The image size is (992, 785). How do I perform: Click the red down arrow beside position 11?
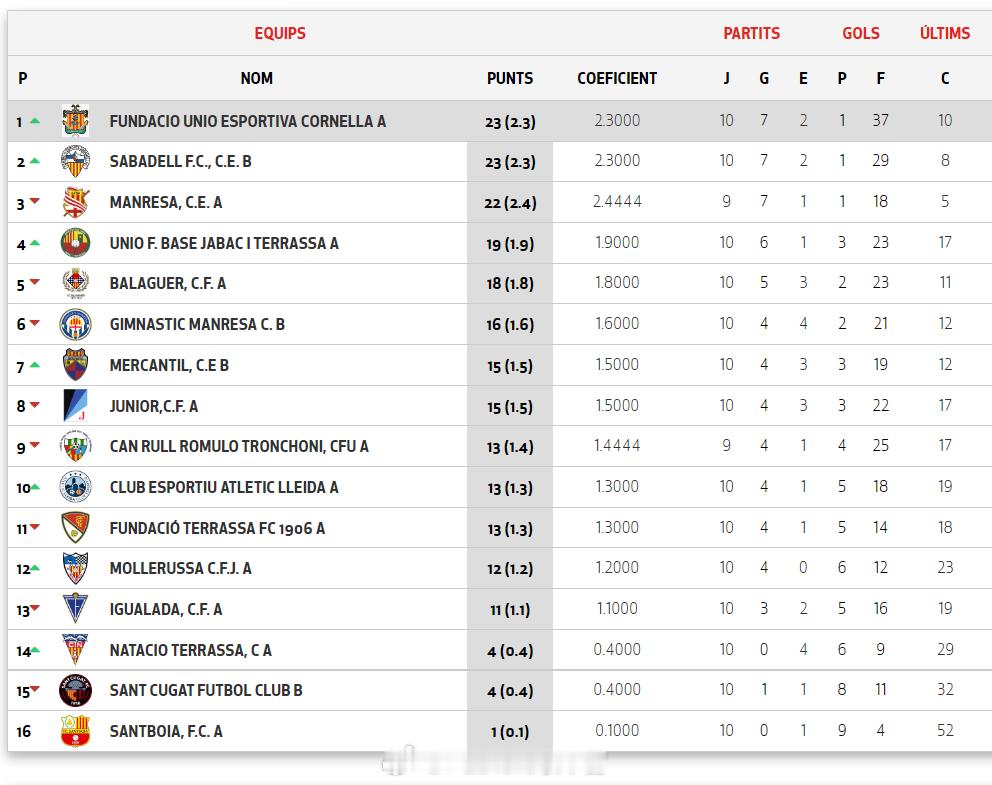(35, 526)
